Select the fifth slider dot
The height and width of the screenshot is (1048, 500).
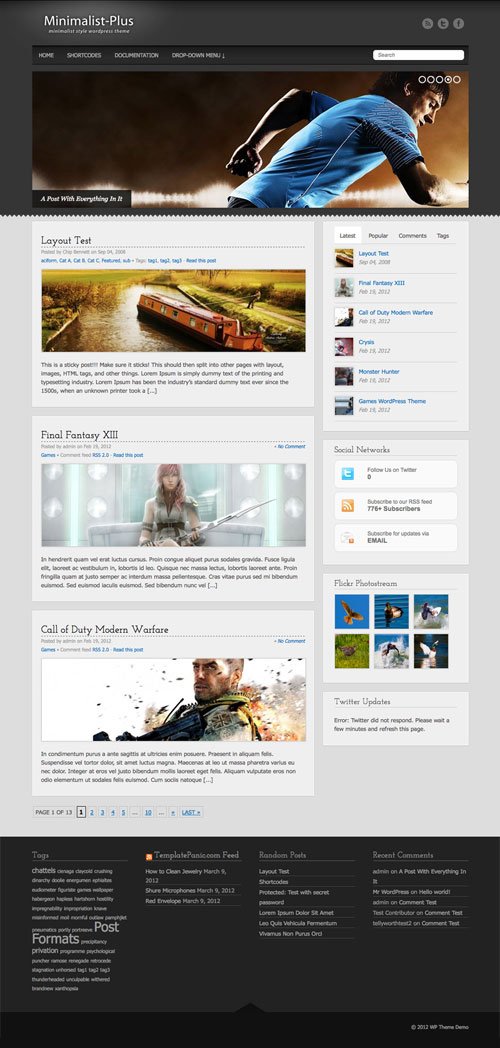457,79
